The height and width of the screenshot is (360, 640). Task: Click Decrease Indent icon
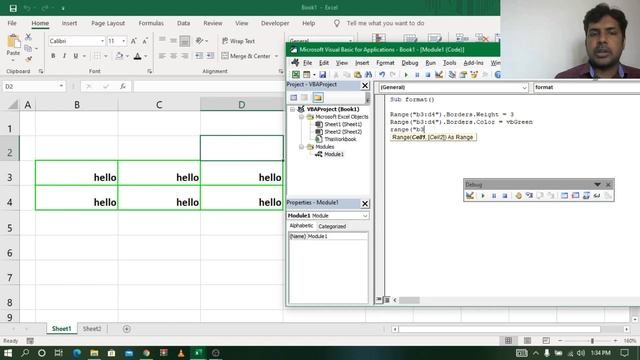(x=199, y=56)
